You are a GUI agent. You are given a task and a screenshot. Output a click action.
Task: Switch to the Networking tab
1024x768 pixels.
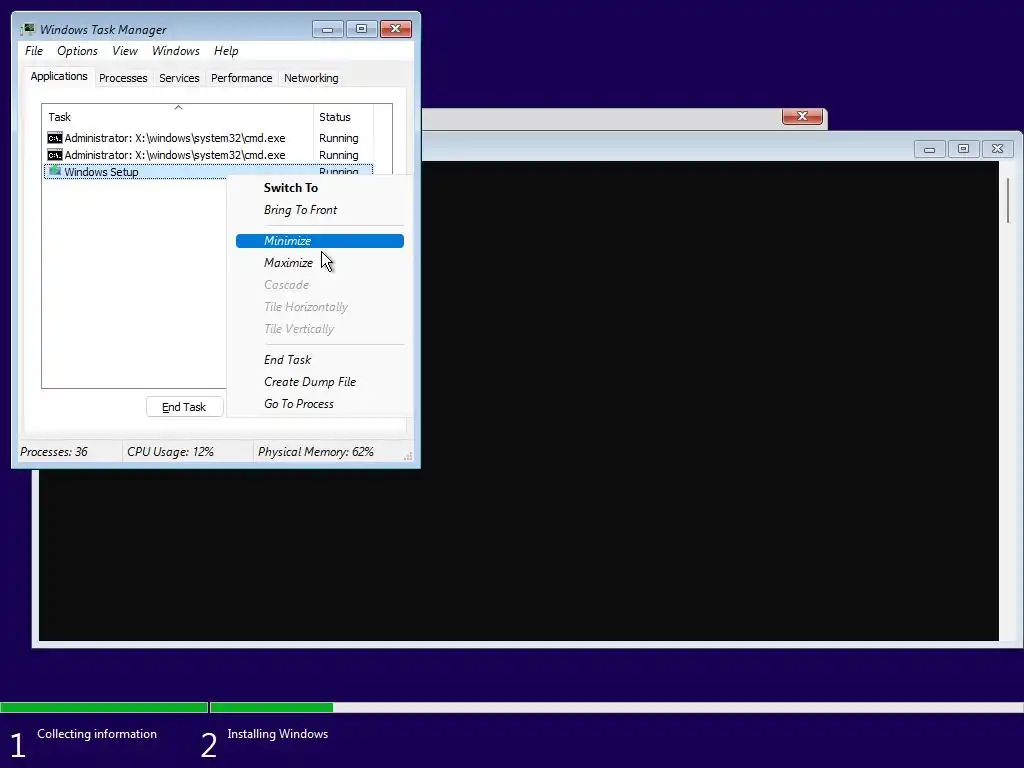point(311,78)
